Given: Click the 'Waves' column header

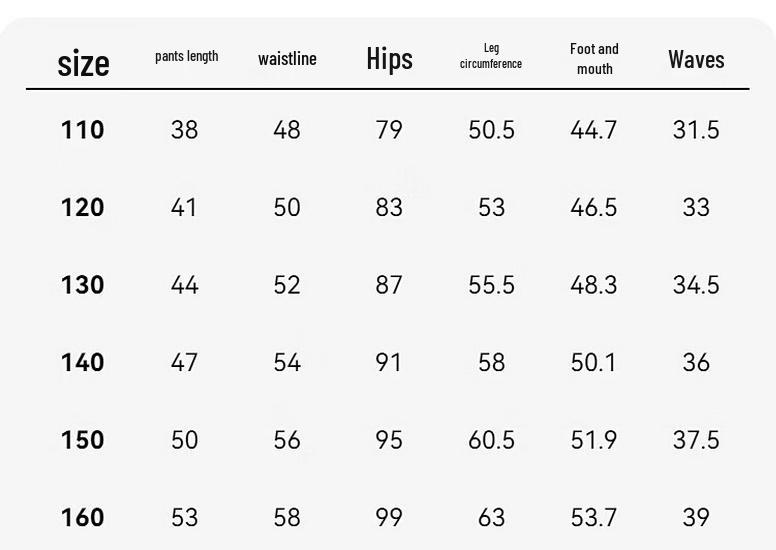Looking at the screenshot, I should (x=696, y=59).
